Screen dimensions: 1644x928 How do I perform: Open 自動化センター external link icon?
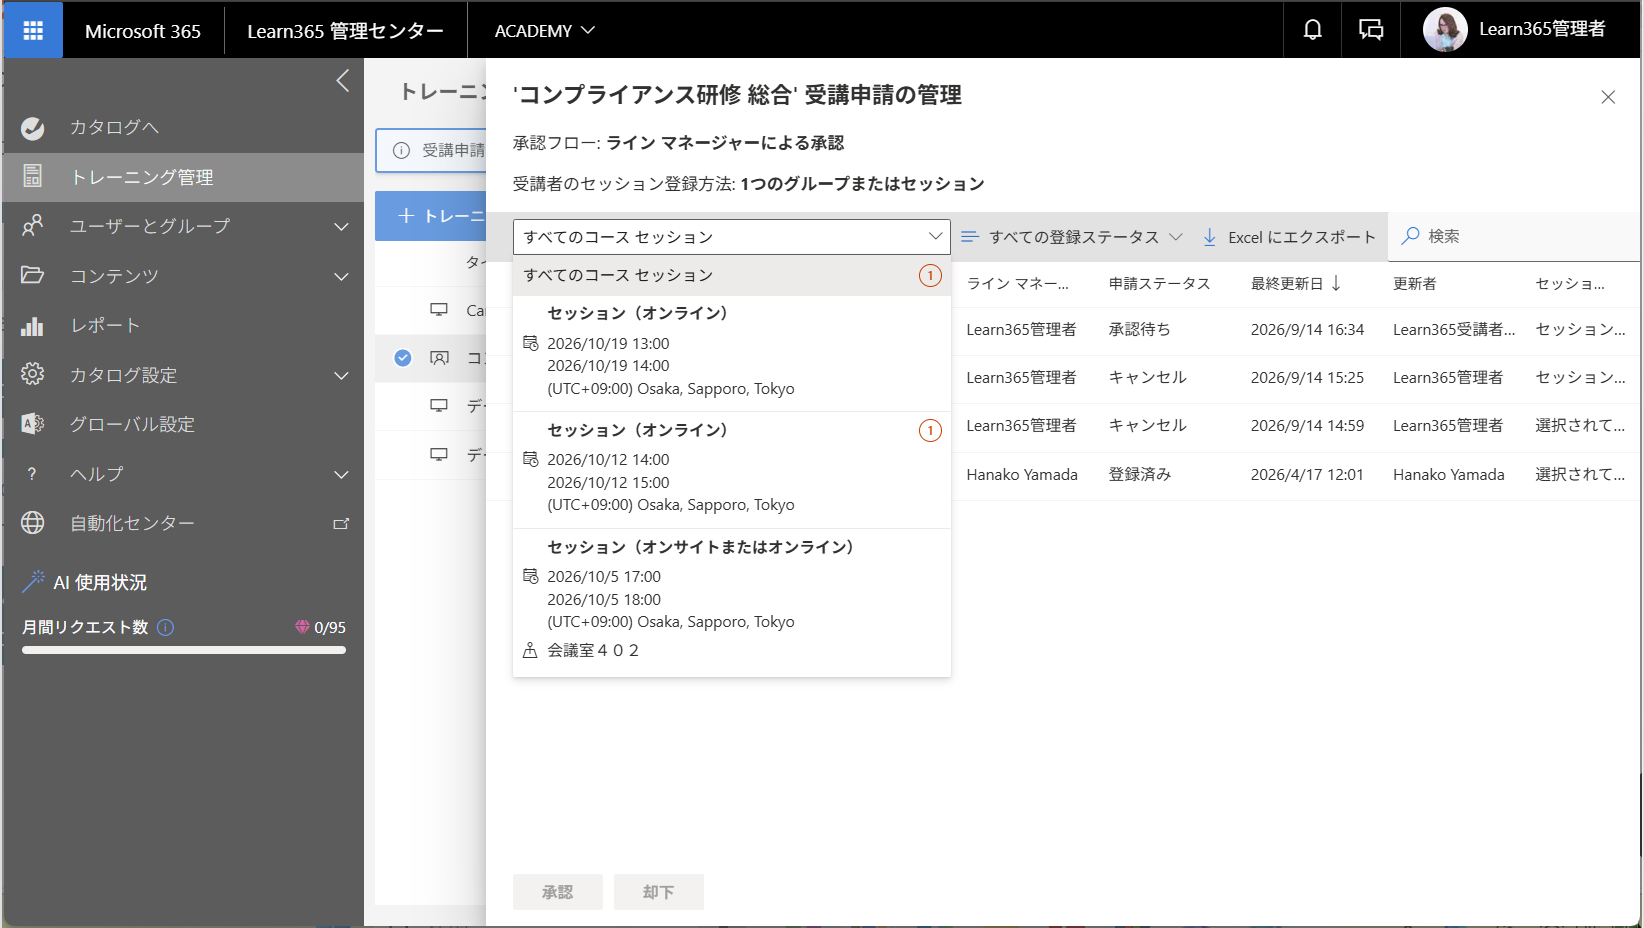tap(341, 523)
